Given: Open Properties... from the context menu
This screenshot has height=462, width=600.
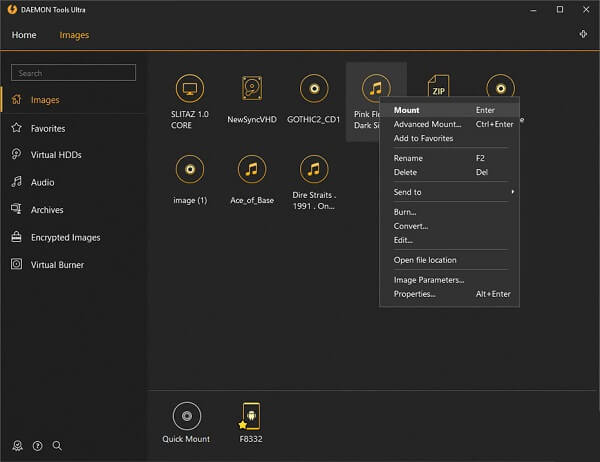Looking at the screenshot, I should [x=449, y=294].
